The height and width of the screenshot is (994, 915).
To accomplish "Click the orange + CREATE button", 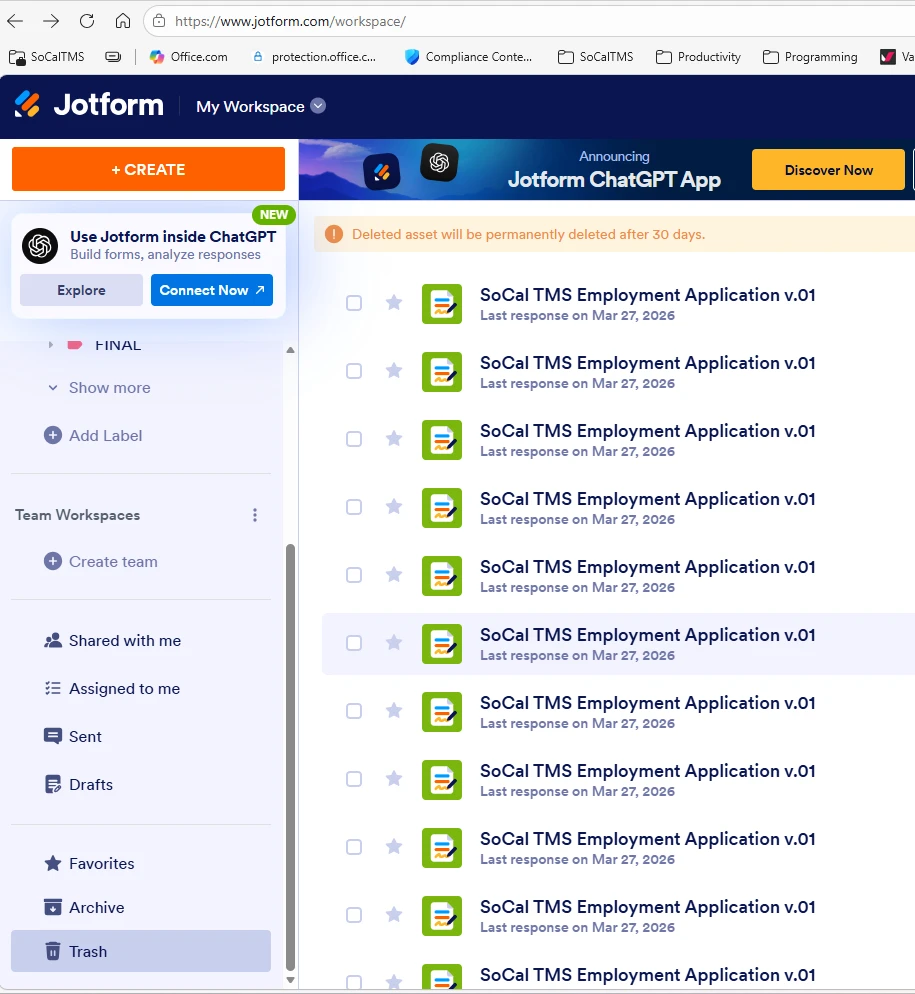I will pos(148,169).
